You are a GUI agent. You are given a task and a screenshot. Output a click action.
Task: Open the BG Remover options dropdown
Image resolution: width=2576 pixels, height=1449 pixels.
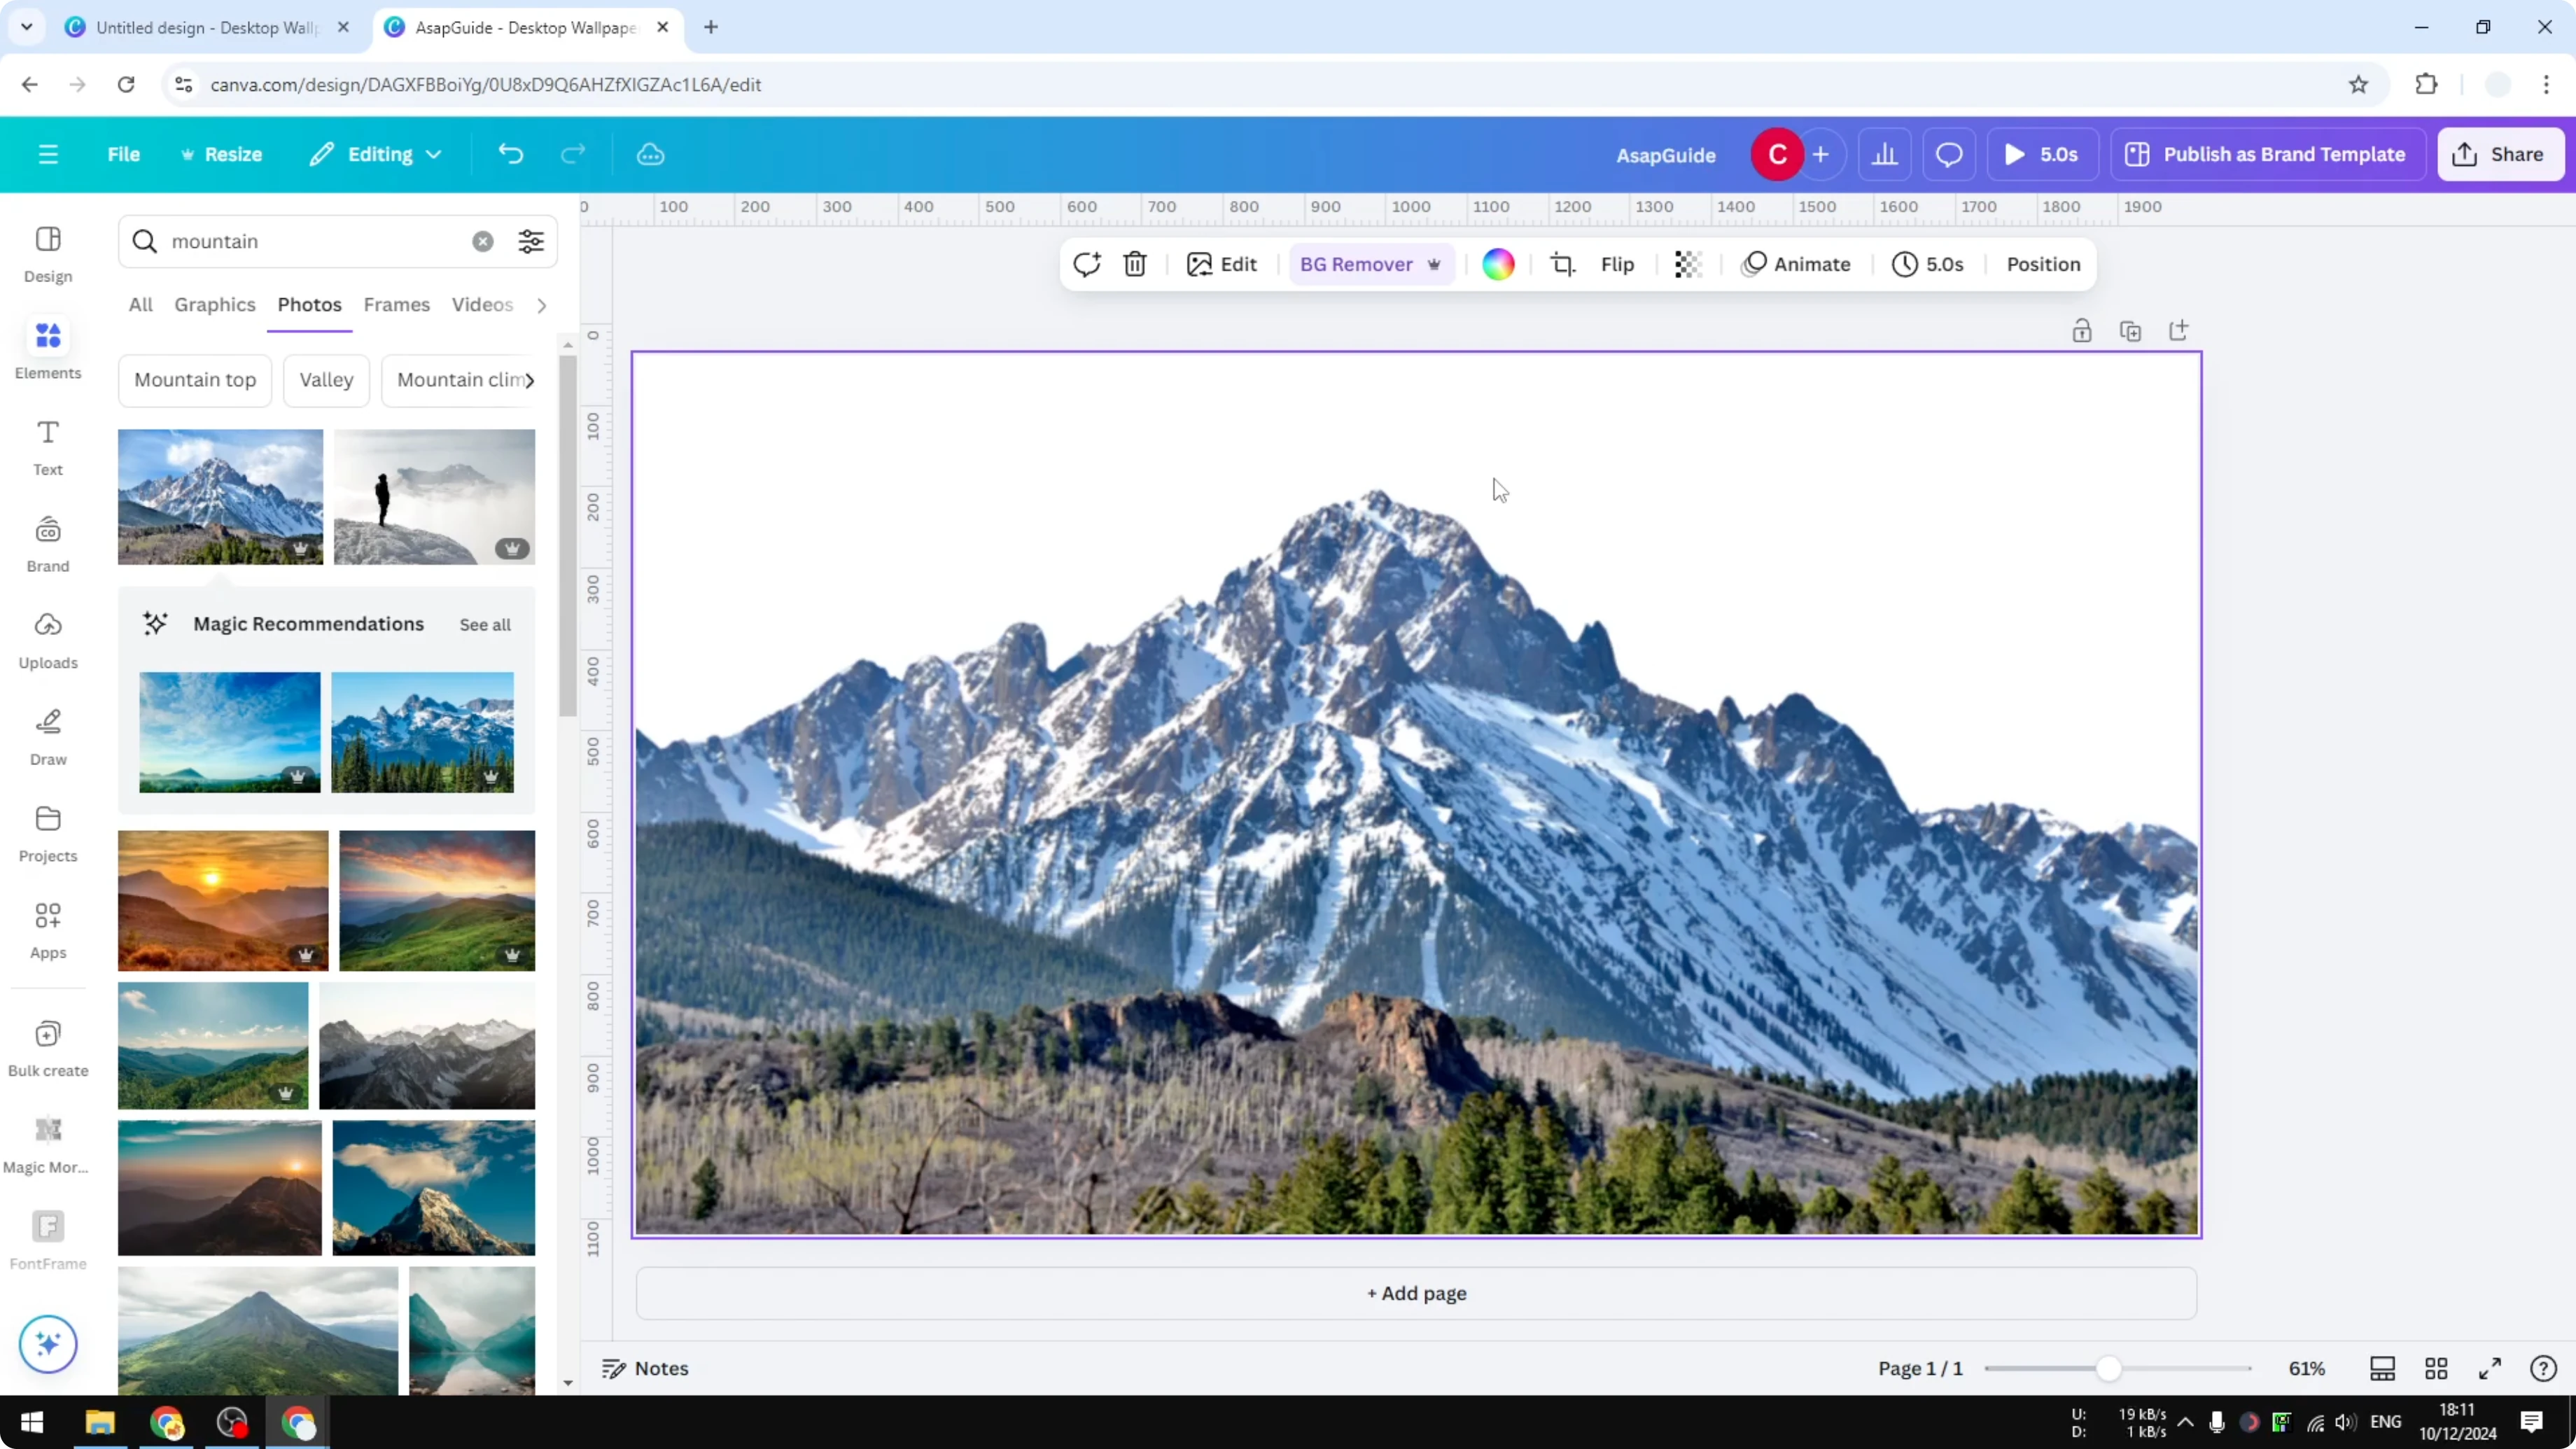(x=1434, y=264)
